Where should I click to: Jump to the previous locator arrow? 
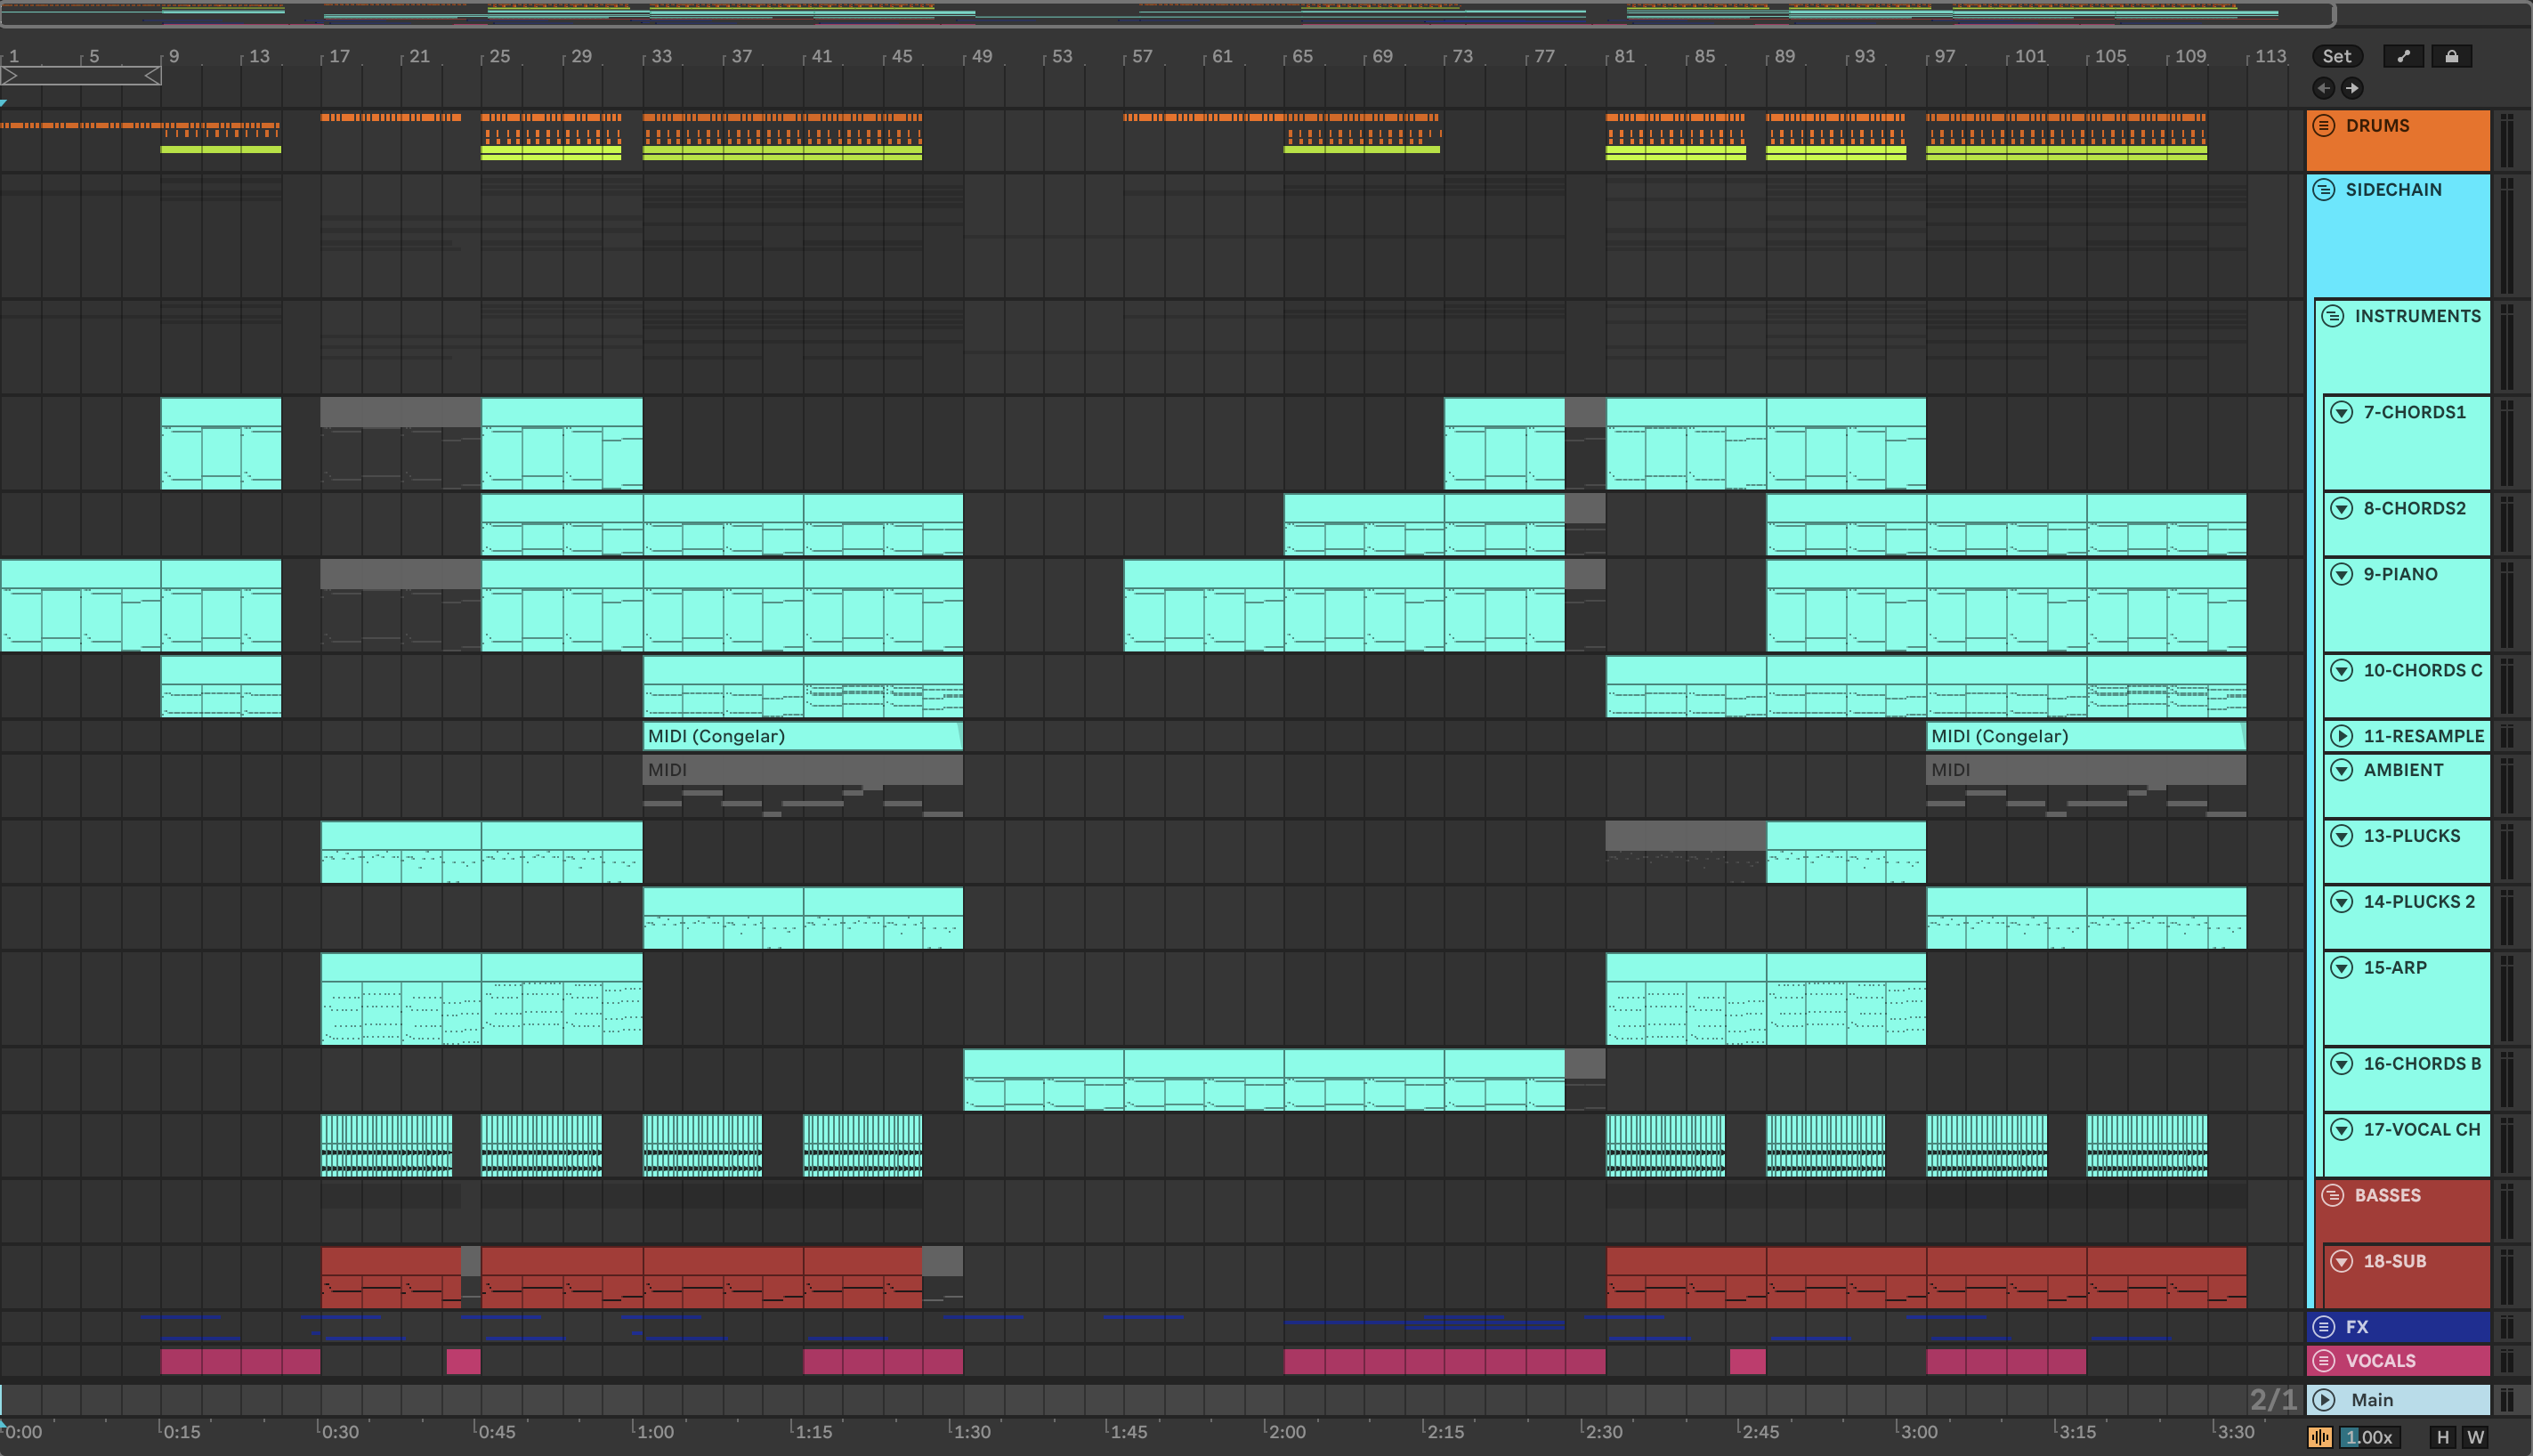(2323, 88)
